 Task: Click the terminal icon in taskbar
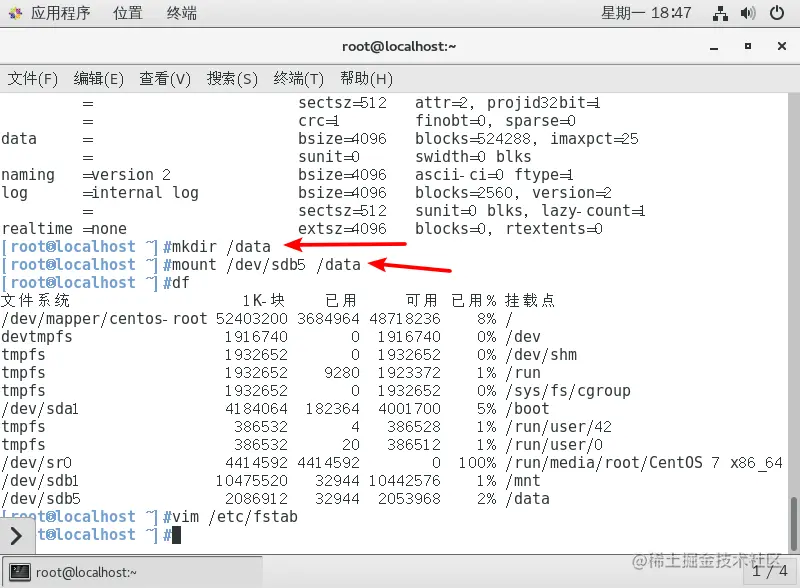point(20,572)
